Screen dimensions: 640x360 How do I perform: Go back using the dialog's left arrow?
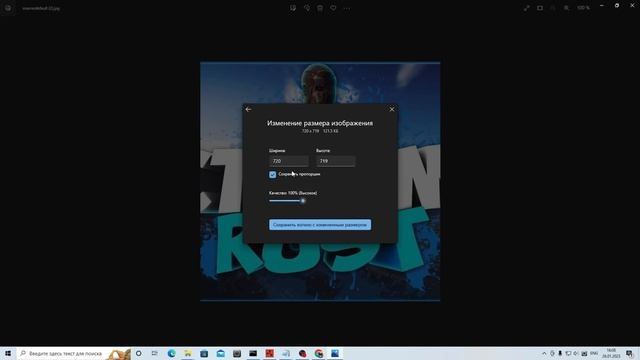pyautogui.click(x=248, y=109)
